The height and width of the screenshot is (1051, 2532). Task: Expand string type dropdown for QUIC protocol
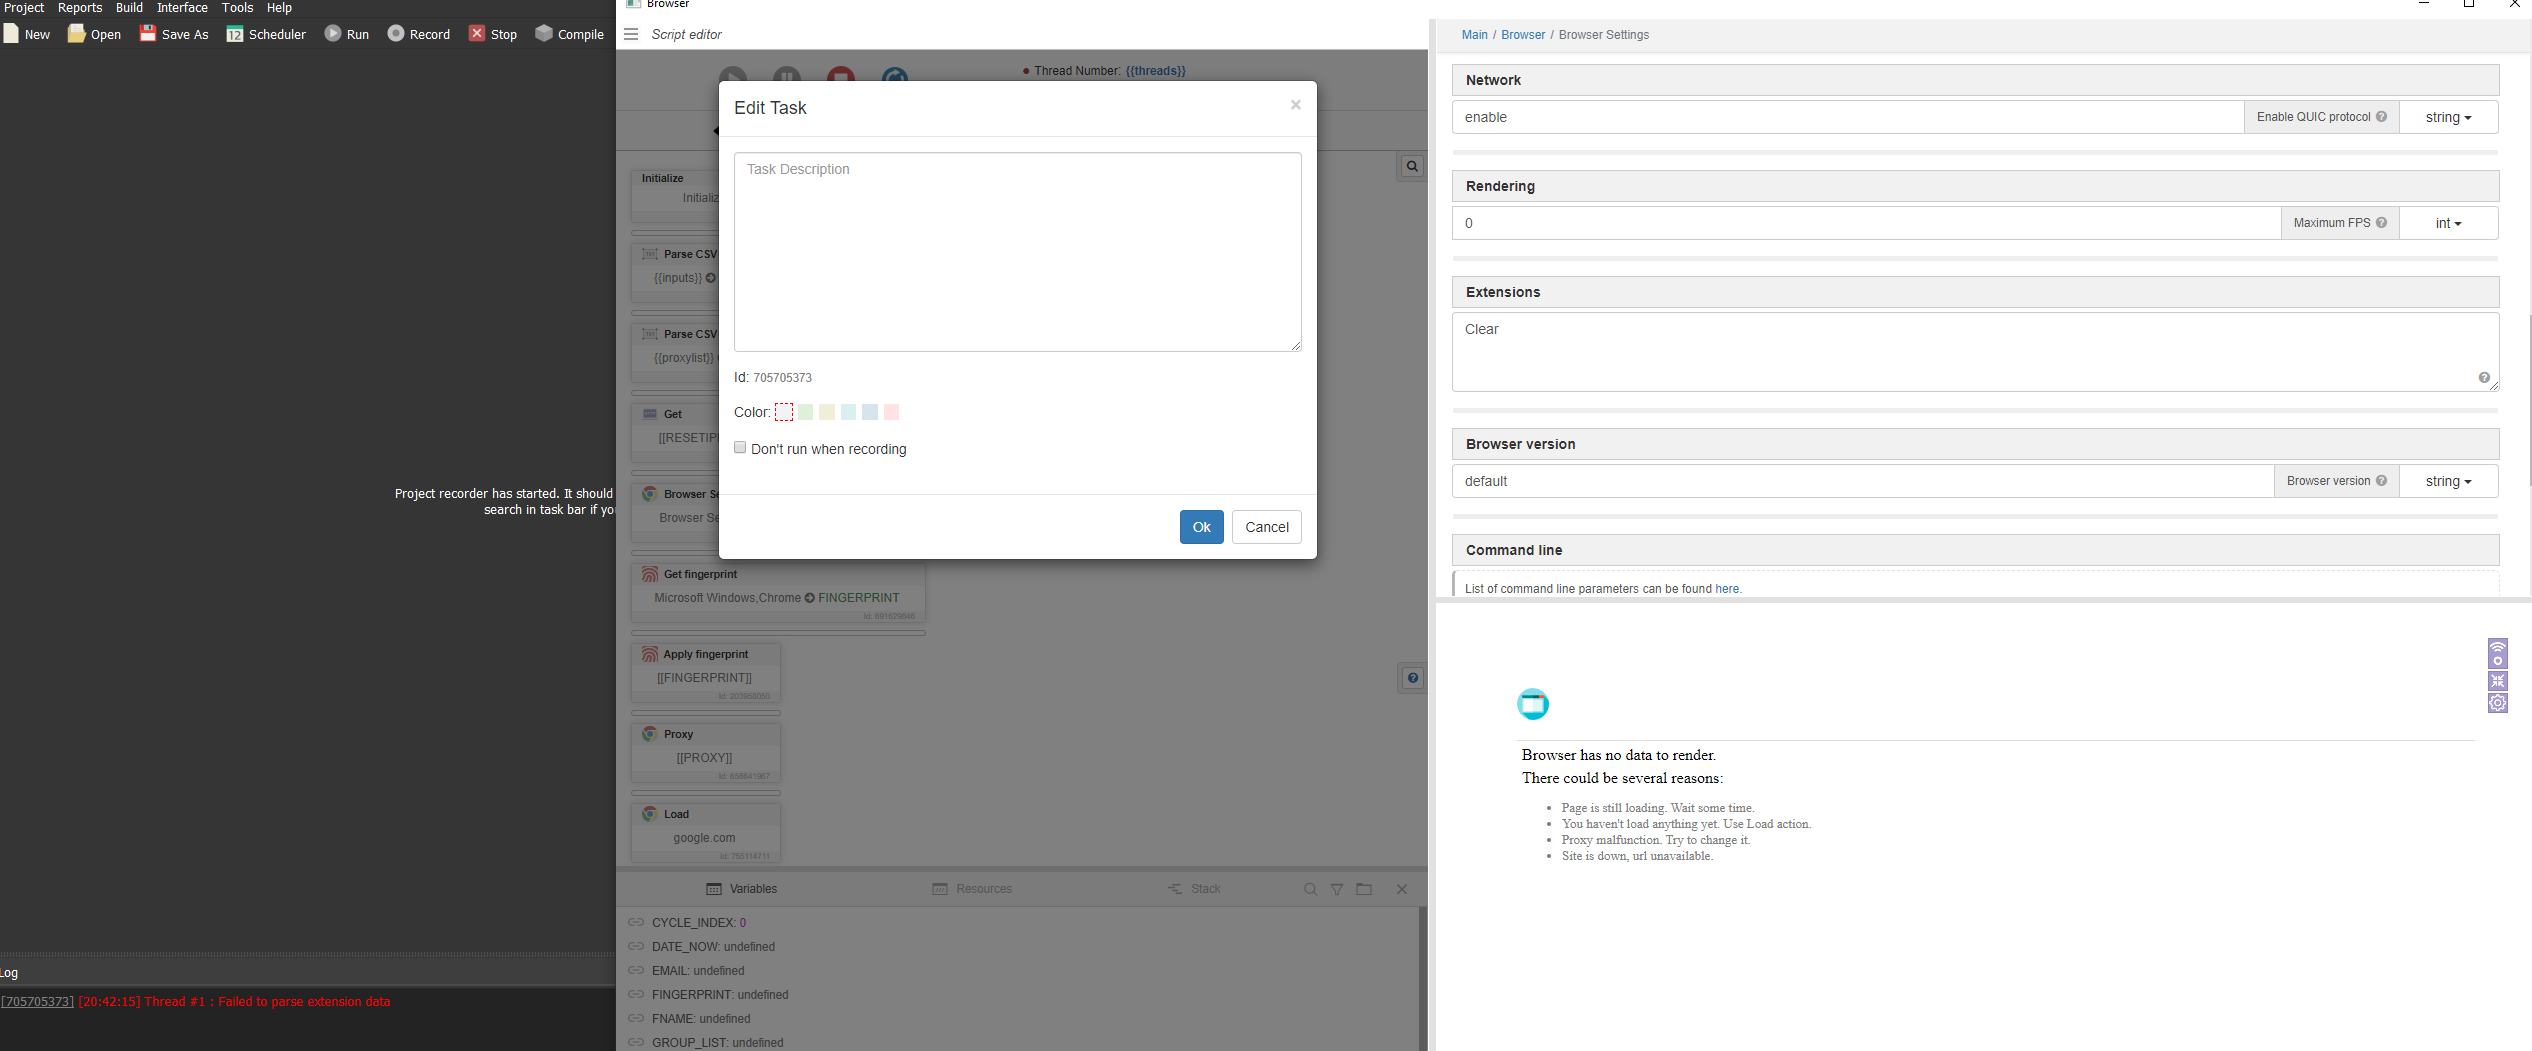tap(2447, 117)
